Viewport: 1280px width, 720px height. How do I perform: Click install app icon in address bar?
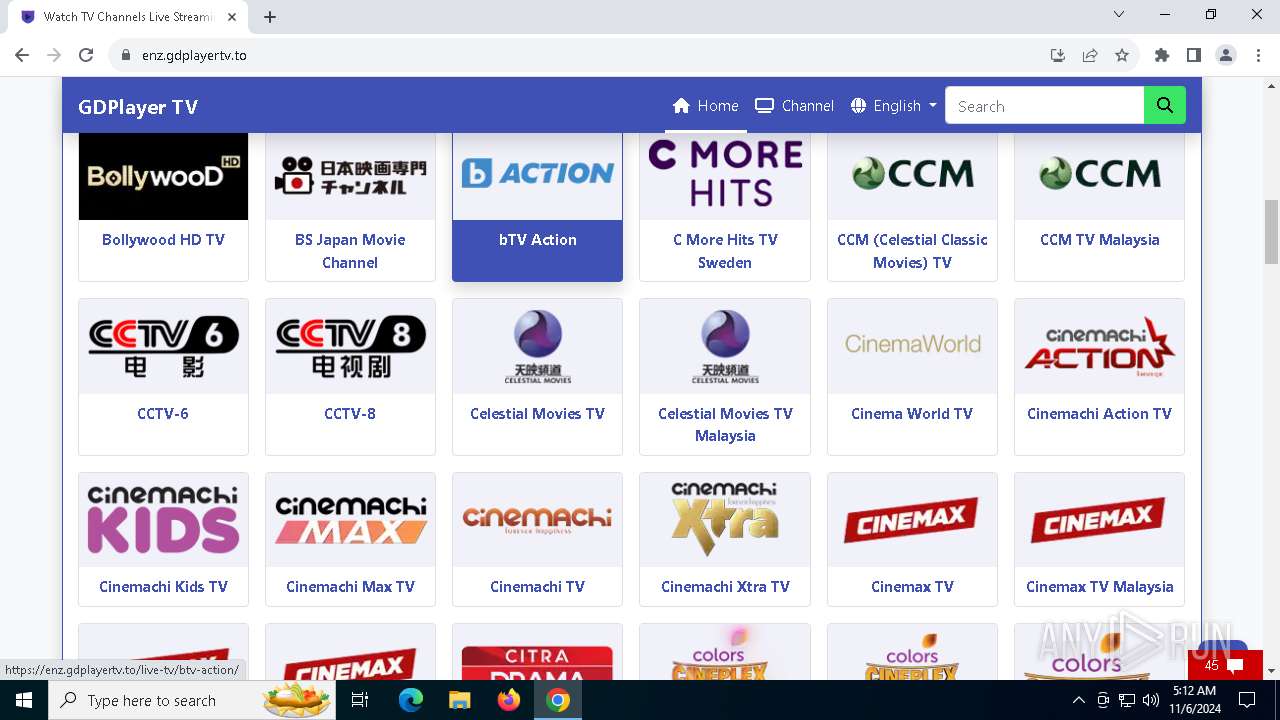[1058, 55]
